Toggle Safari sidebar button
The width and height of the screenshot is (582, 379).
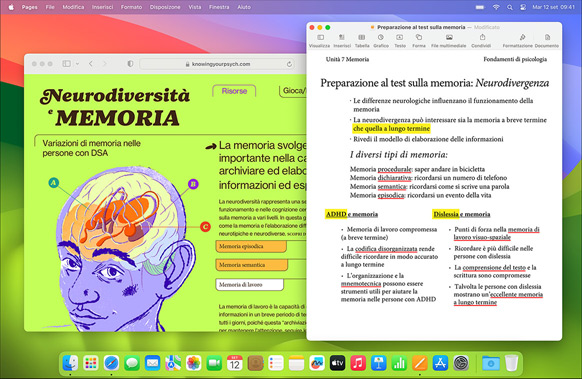66,64
